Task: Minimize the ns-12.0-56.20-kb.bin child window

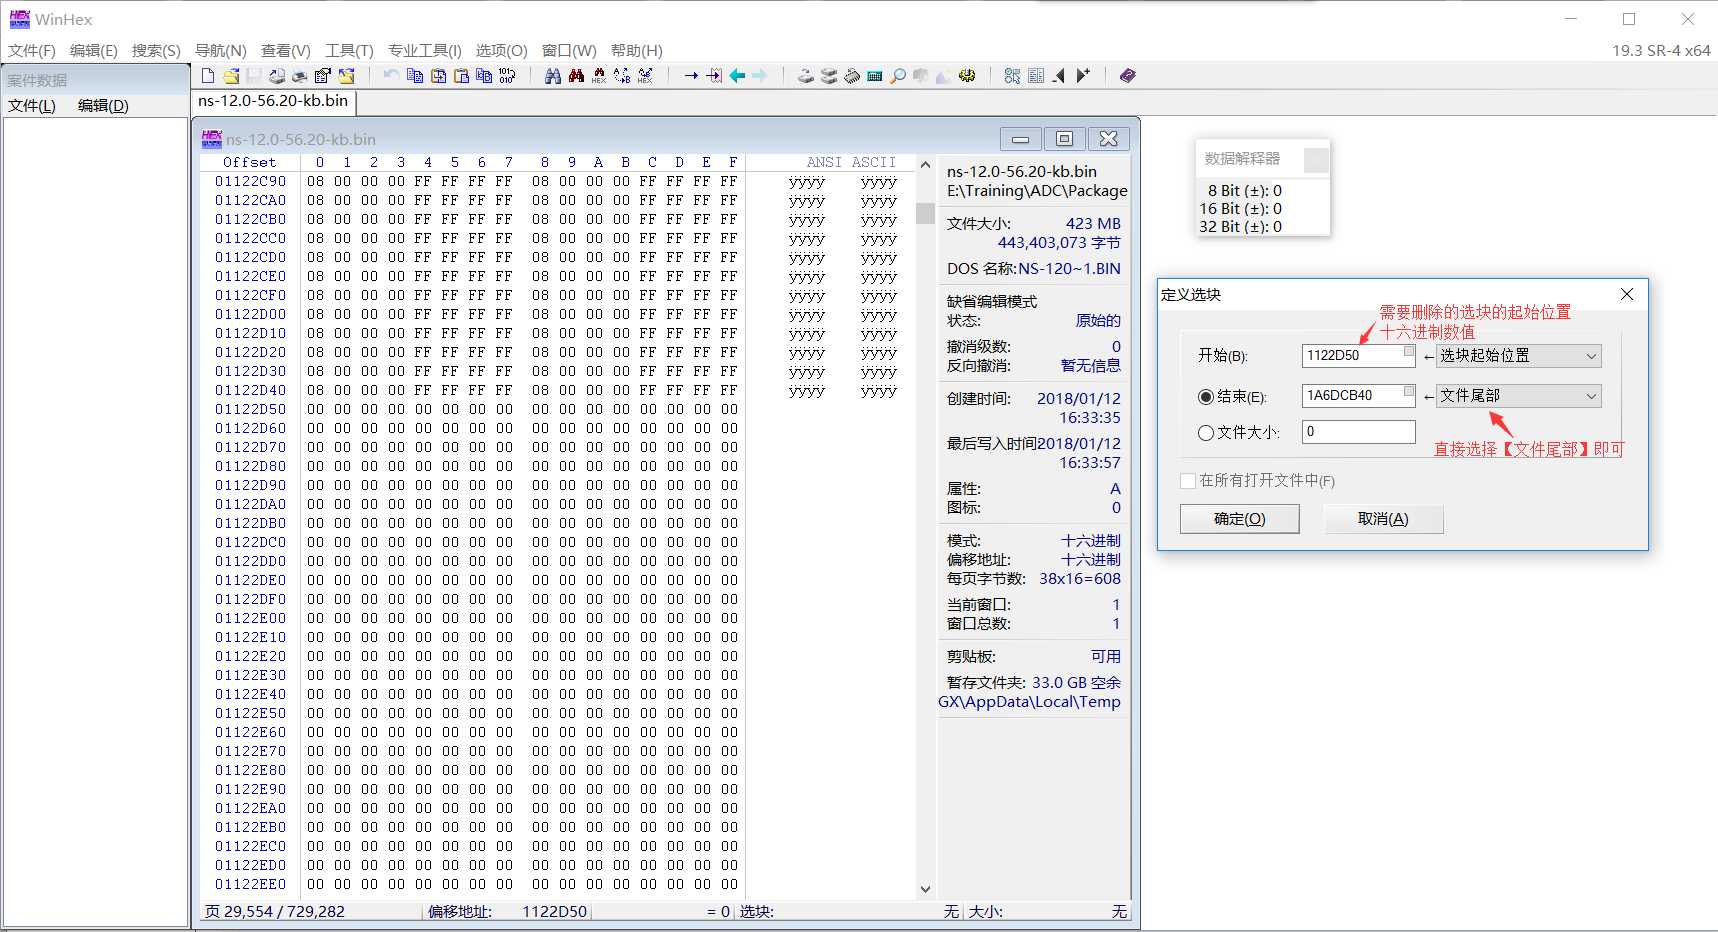Action: point(1021,139)
